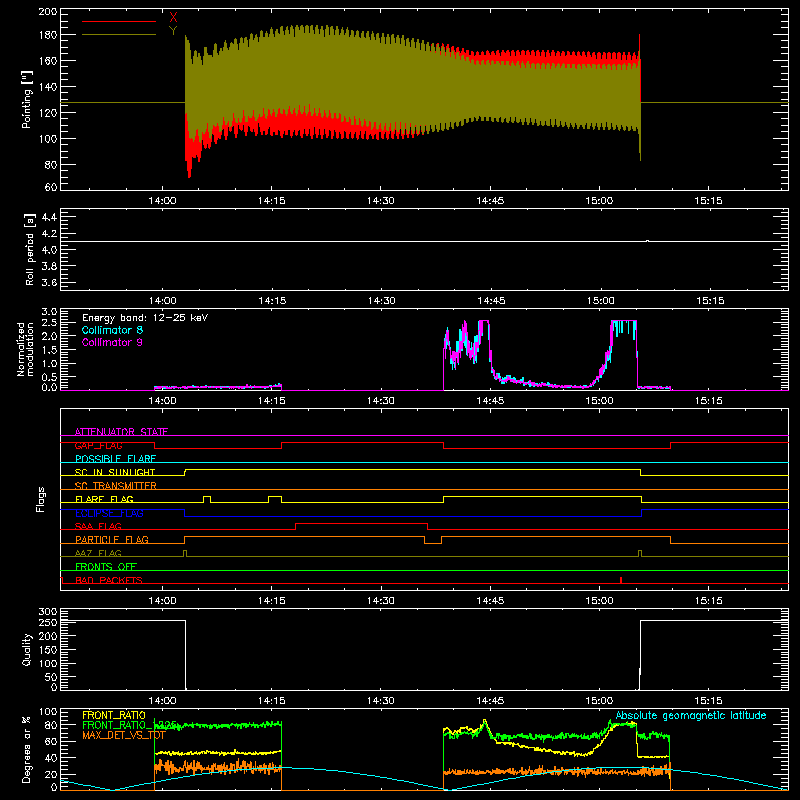800x800 pixels.
Task: Click the AAZ_FLAG label
Action: coord(98,553)
